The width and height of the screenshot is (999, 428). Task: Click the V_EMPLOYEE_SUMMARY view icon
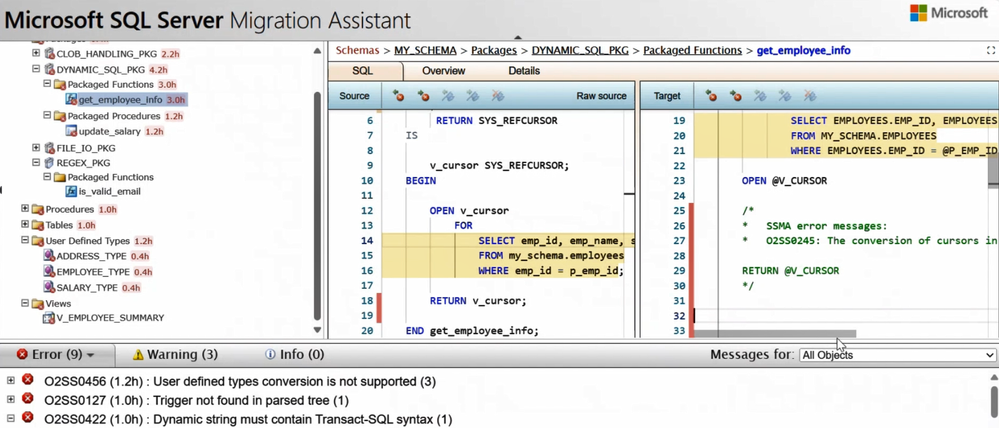coord(49,317)
